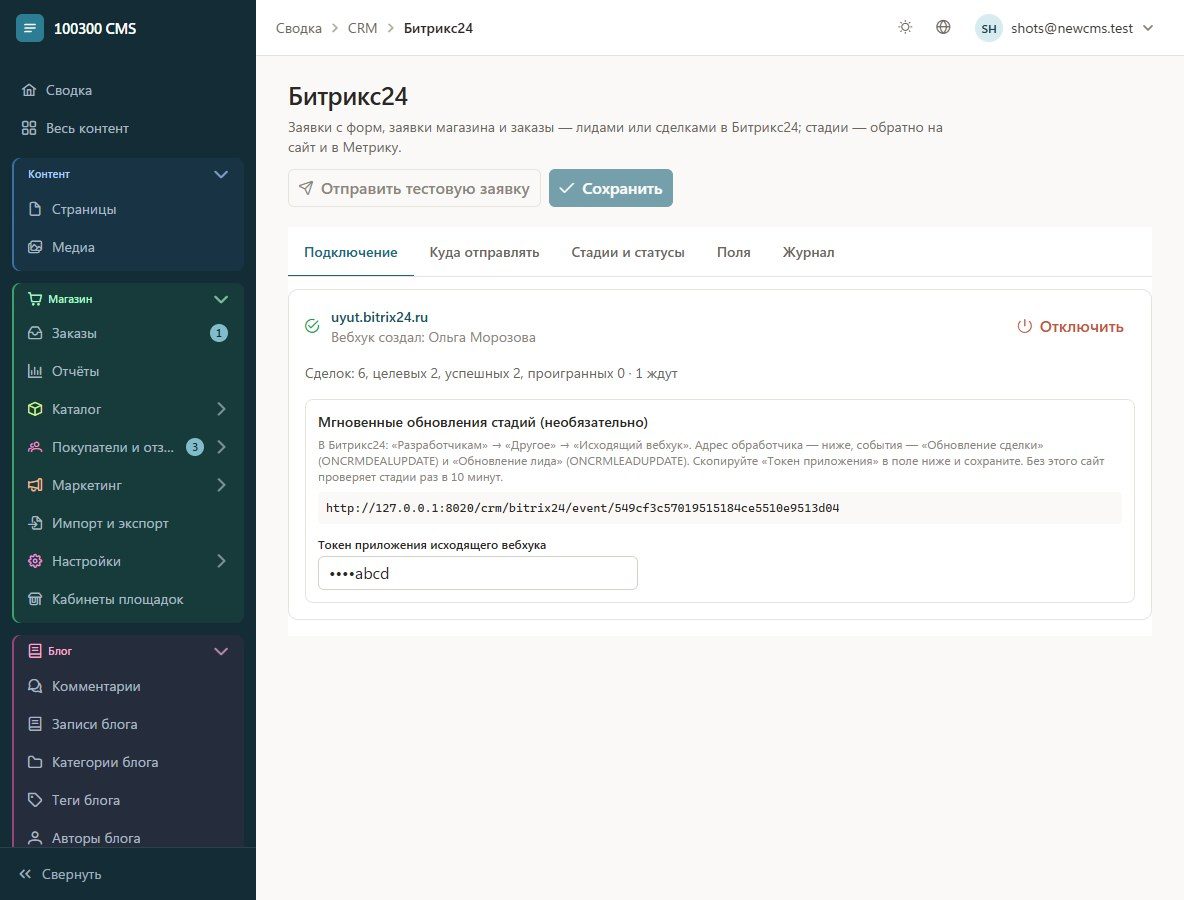Collapse the Блог section chevron
Image resolution: width=1184 pixels, height=900 pixels.
(220, 651)
